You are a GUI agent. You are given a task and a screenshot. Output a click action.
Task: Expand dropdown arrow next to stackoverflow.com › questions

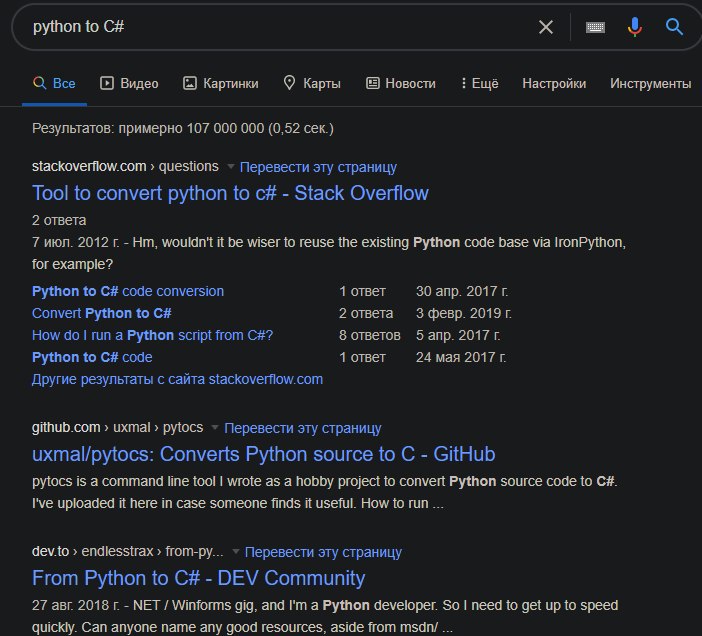pyautogui.click(x=231, y=166)
